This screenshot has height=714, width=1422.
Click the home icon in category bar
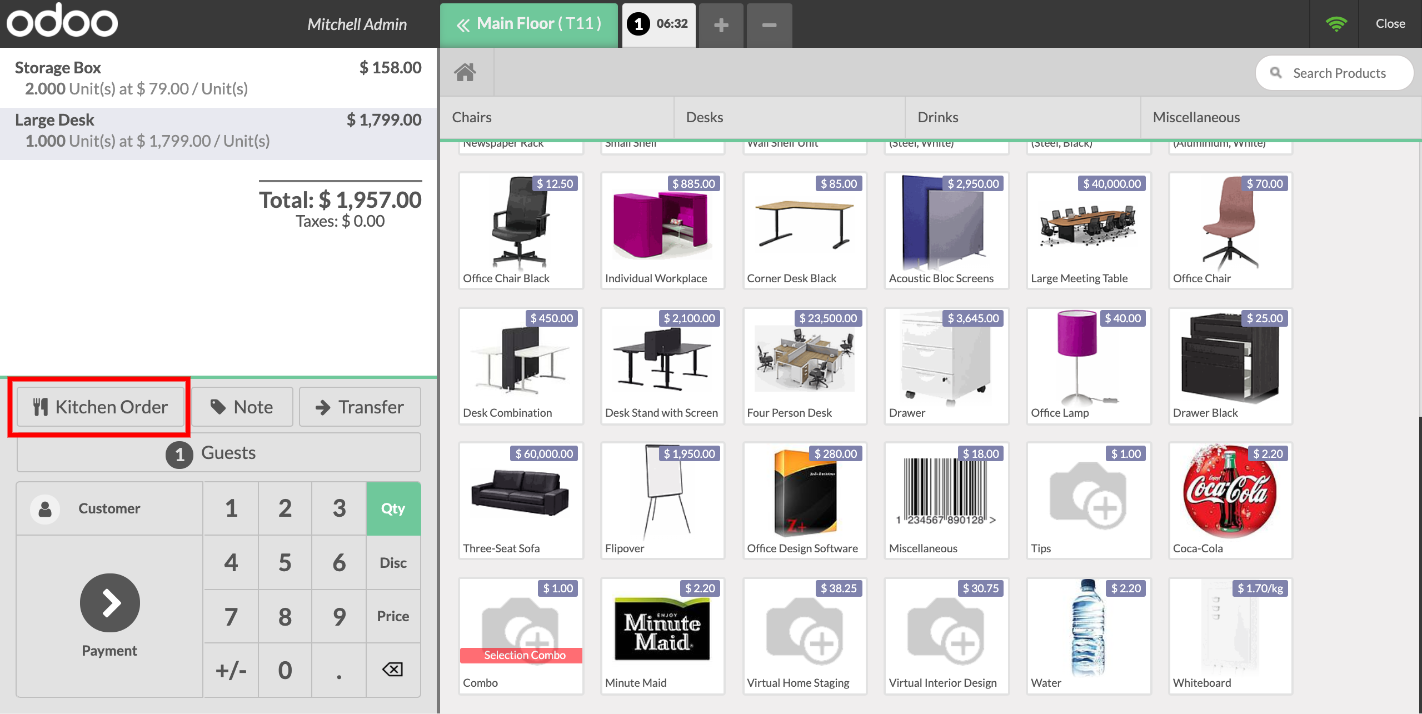464,73
